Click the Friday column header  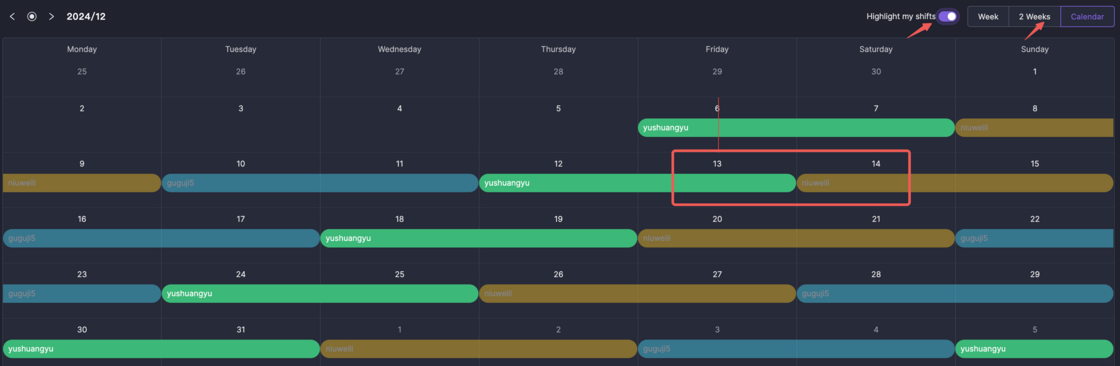(x=717, y=49)
